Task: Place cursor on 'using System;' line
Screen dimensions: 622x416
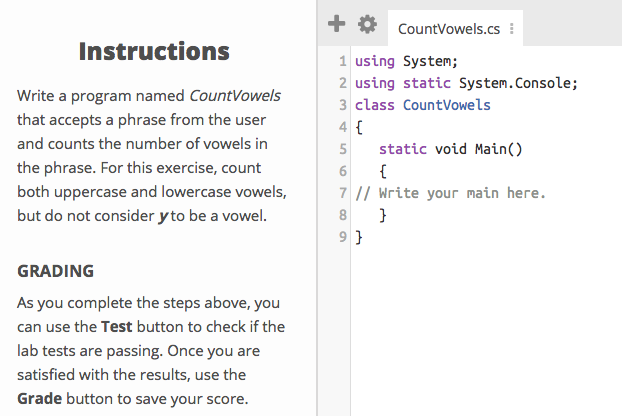Action: [x=406, y=61]
